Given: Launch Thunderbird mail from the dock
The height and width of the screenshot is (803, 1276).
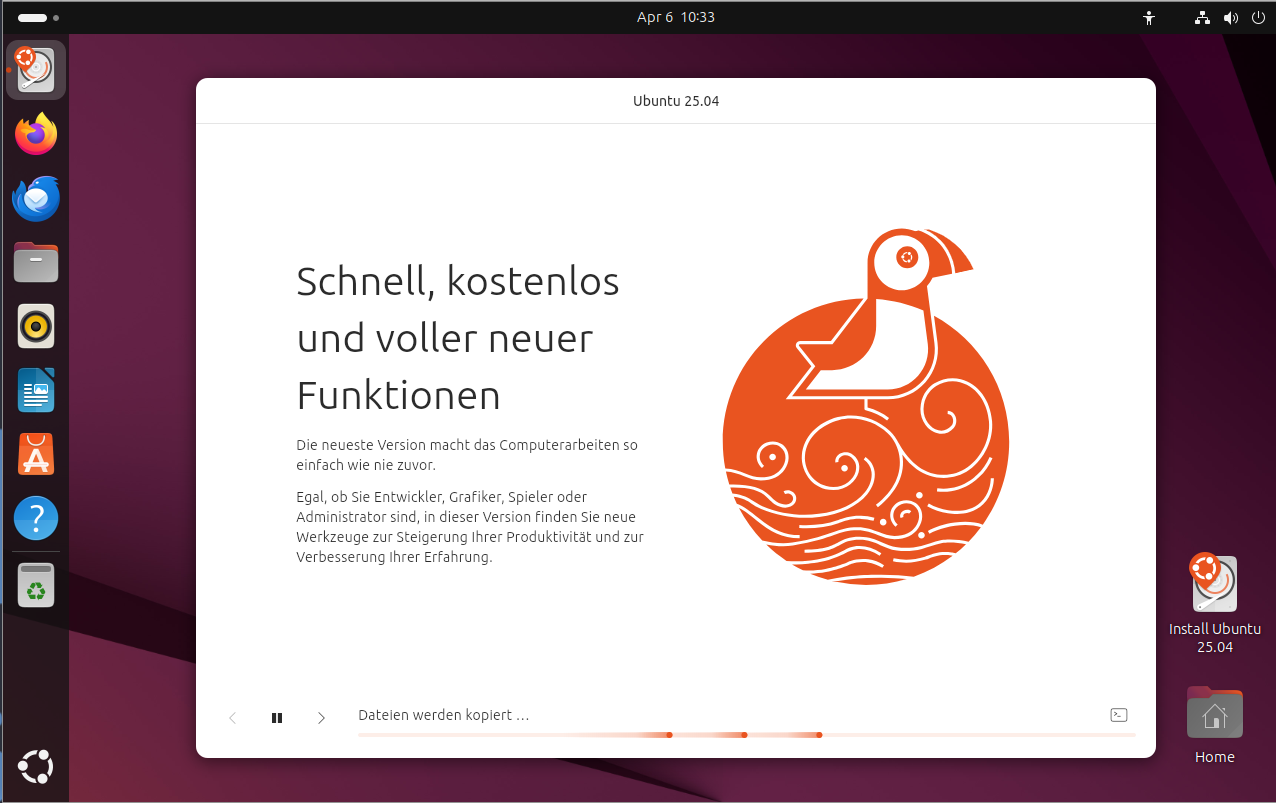Looking at the screenshot, I should point(36,199).
